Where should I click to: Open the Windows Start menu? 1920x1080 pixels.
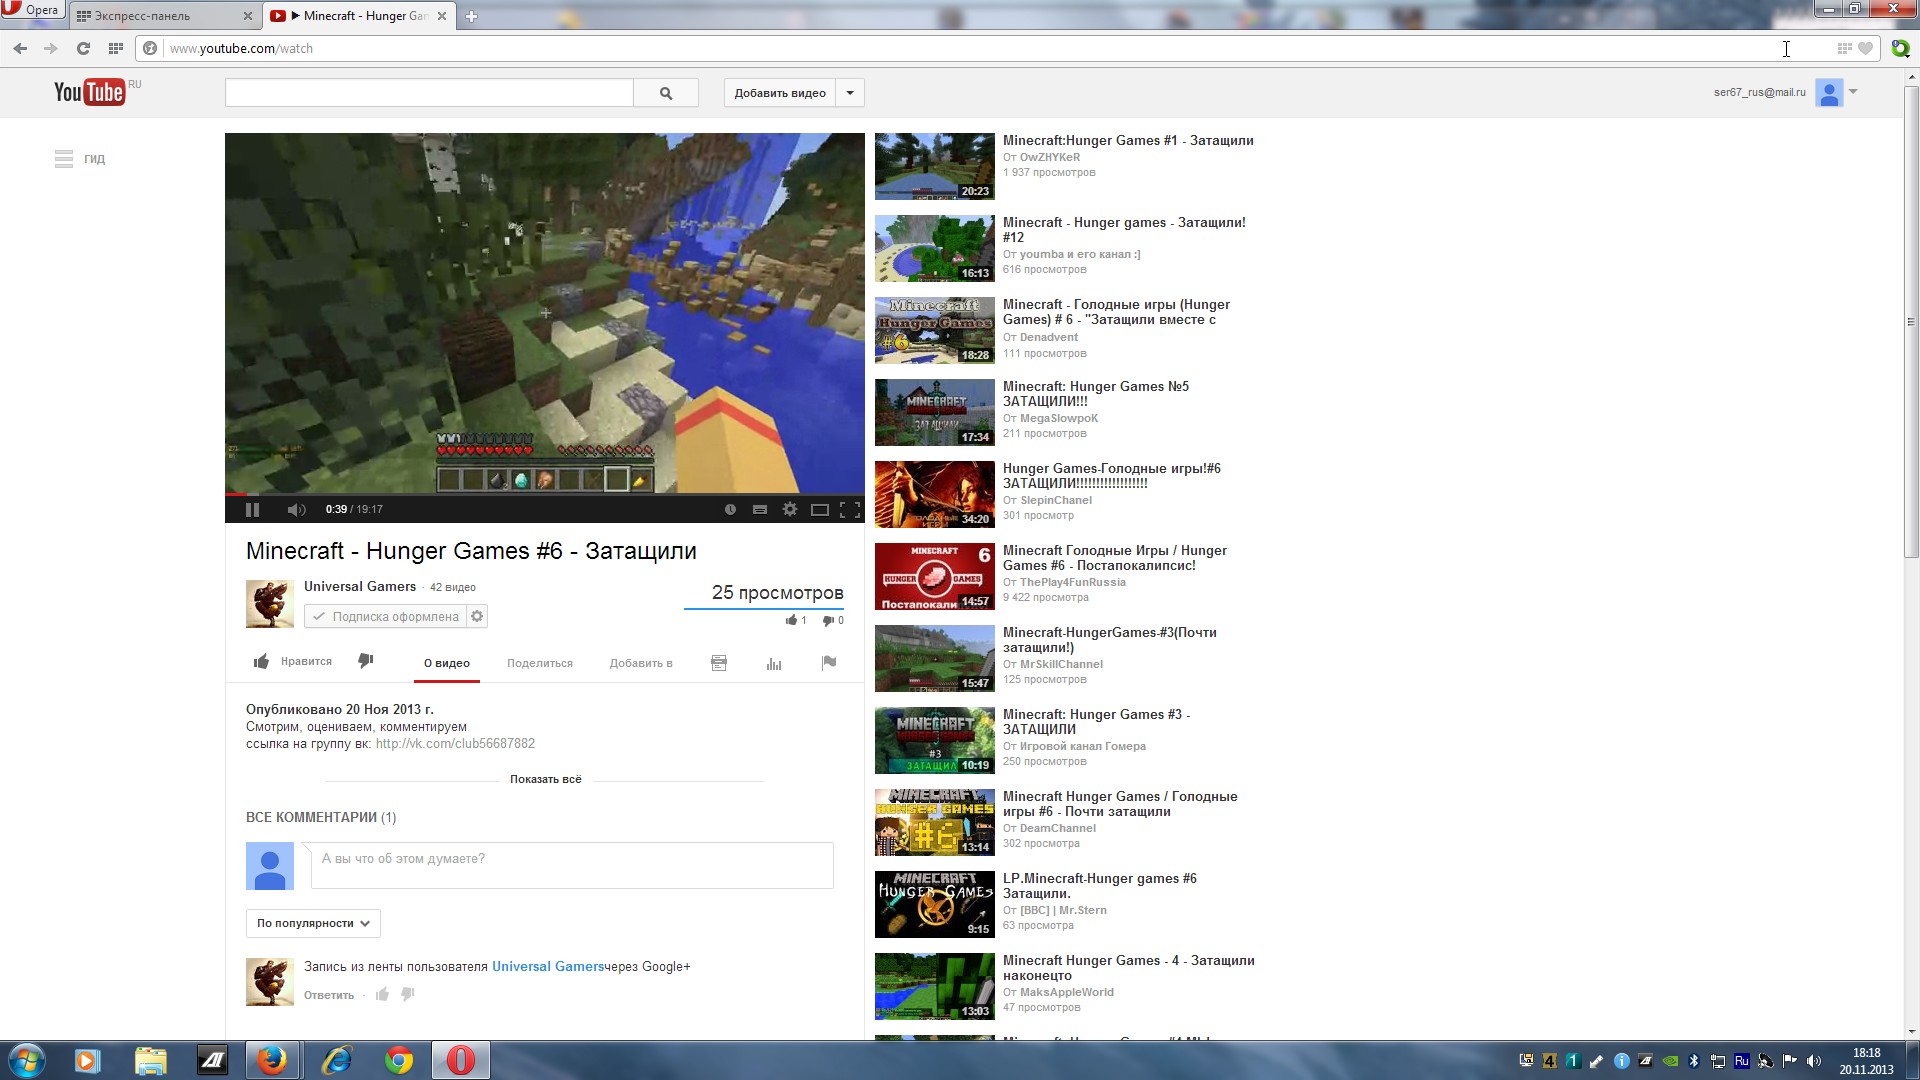[26, 1060]
